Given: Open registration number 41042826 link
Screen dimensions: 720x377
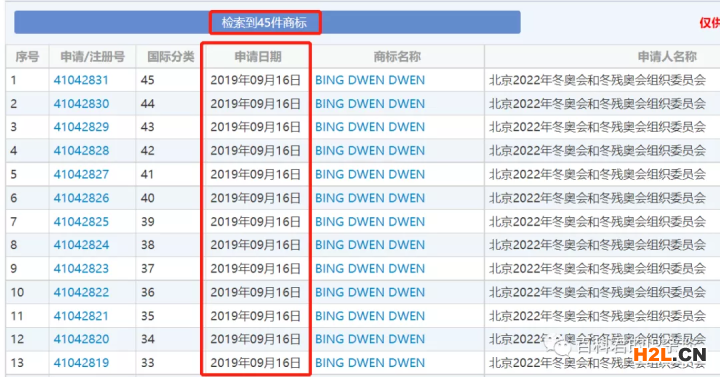Looking at the screenshot, I should point(81,198).
